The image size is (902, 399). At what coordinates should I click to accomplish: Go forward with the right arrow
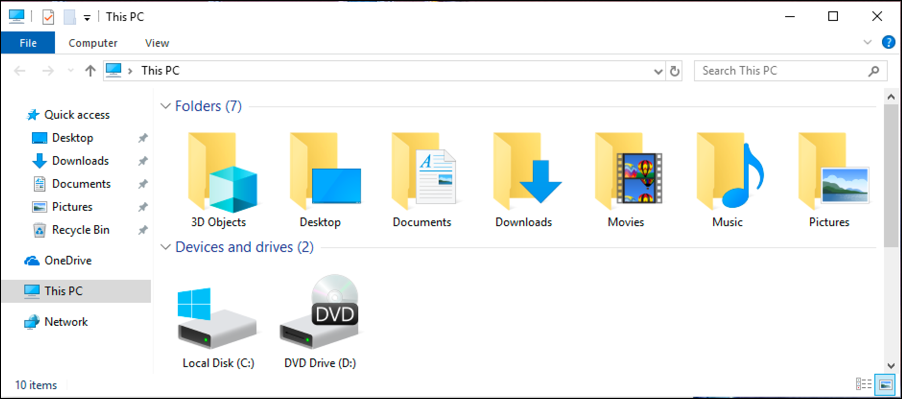click(49, 71)
